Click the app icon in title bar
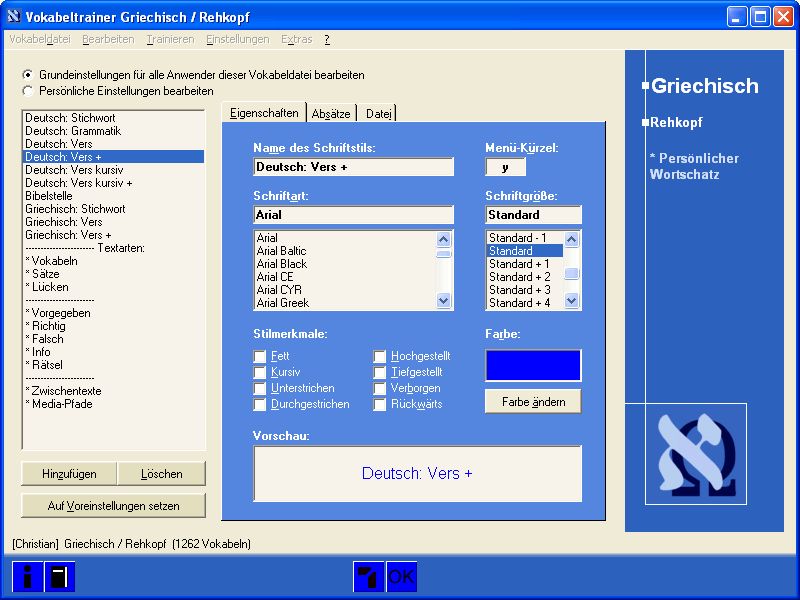 (x=14, y=17)
